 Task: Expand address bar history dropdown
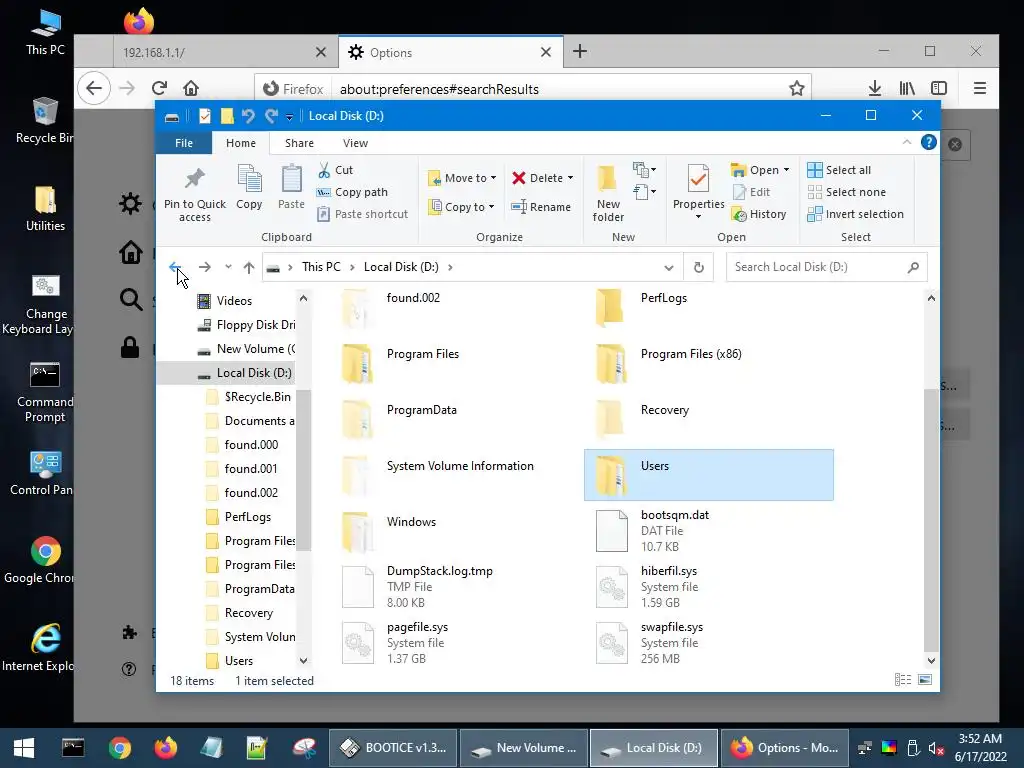pyautogui.click(x=669, y=268)
